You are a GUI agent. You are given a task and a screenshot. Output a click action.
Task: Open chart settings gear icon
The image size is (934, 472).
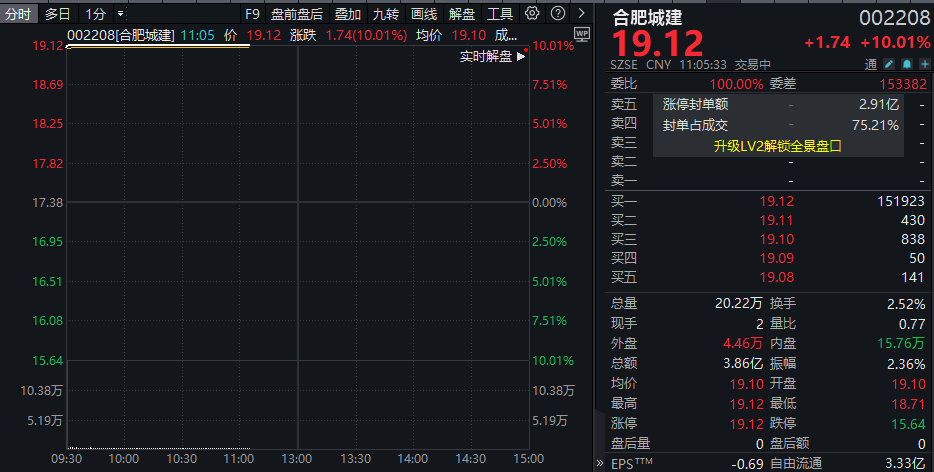point(532,13)
